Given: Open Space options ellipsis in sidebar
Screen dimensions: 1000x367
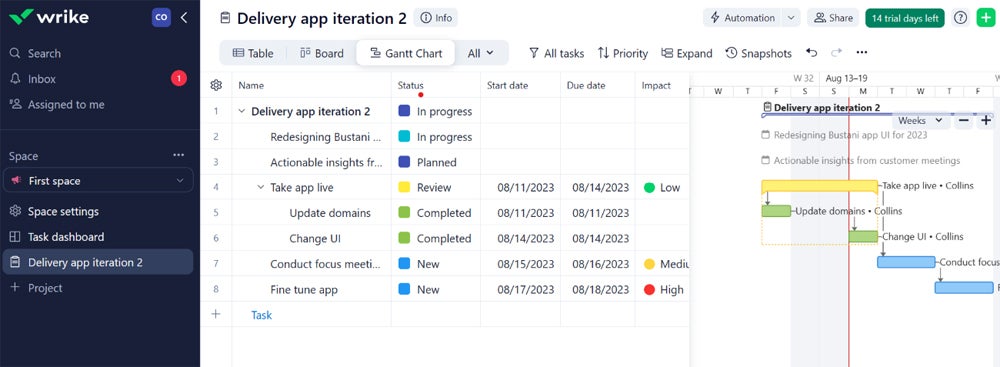Looking at the screenshot, I should pyautogui.click(x=179, y=156).
